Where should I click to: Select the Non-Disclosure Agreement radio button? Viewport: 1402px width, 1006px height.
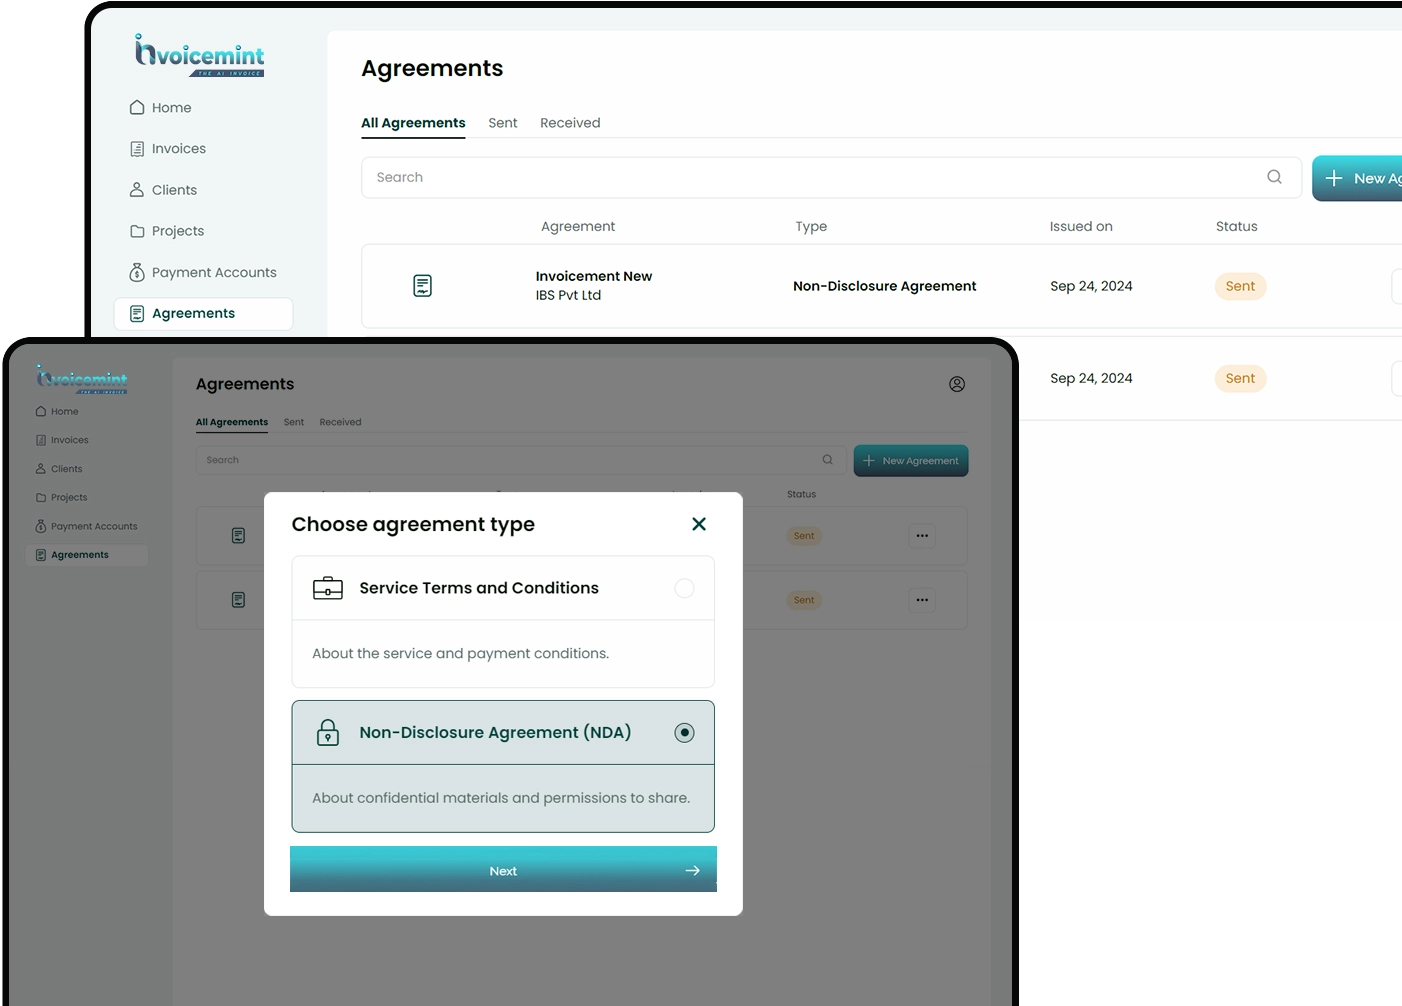tap(685, 732)
